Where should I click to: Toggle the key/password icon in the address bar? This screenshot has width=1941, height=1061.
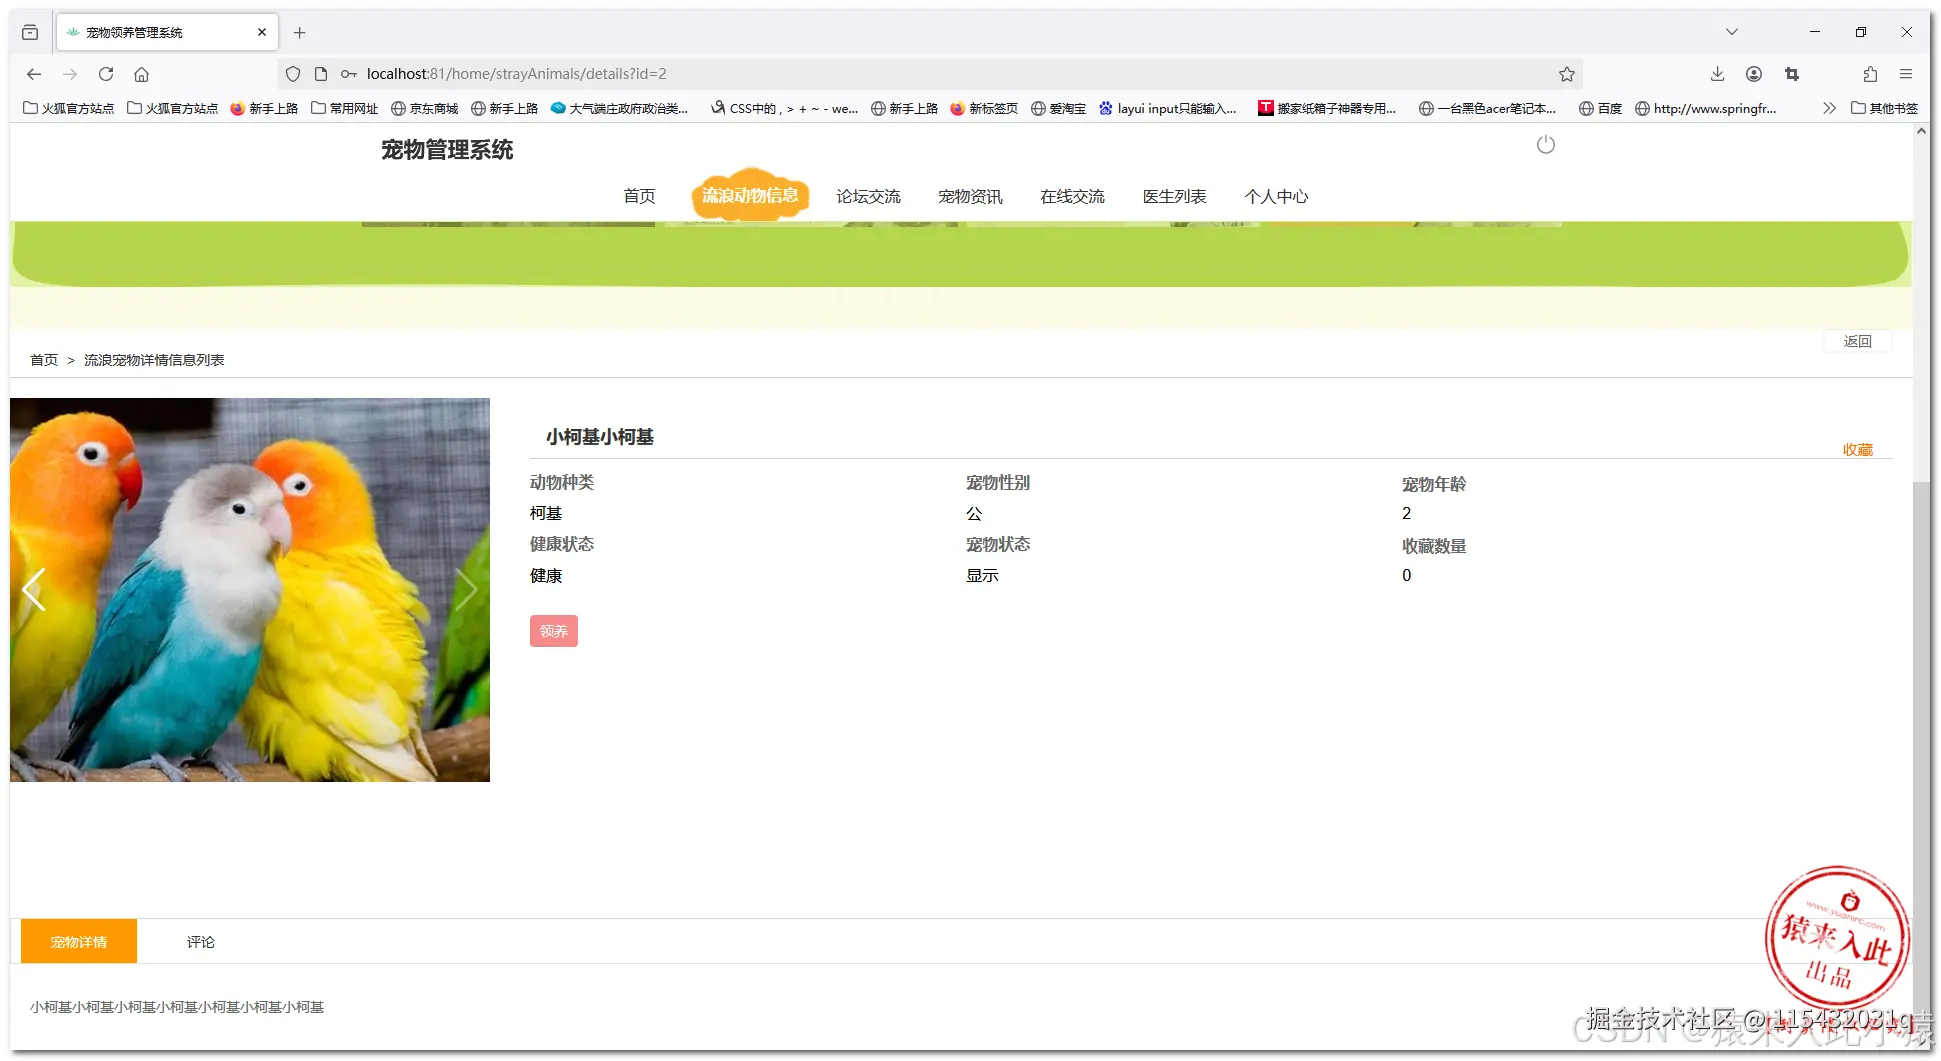pyautogui.click(x=348, y=73)
